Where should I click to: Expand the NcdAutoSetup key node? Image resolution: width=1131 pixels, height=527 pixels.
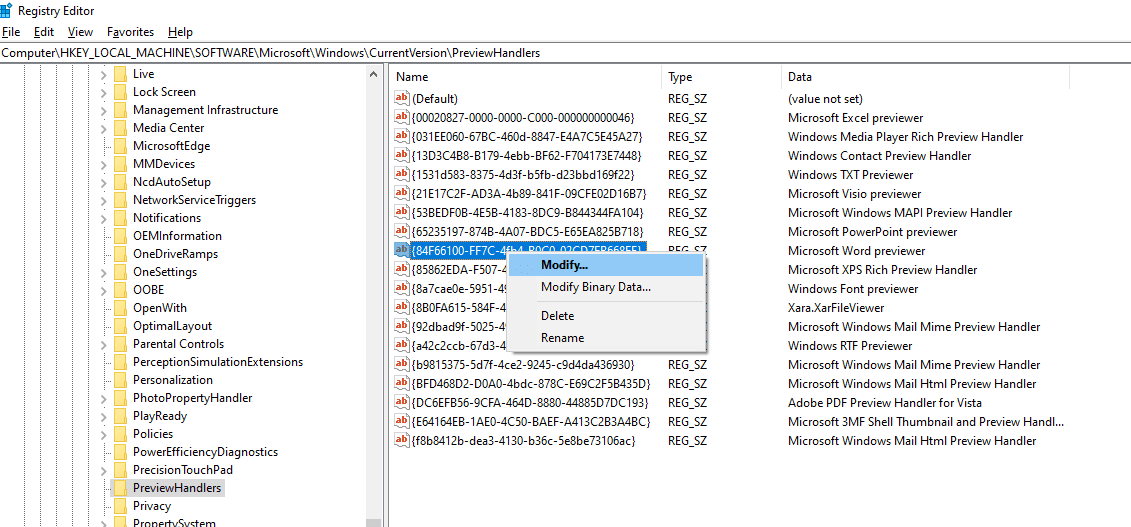(103, 182)
